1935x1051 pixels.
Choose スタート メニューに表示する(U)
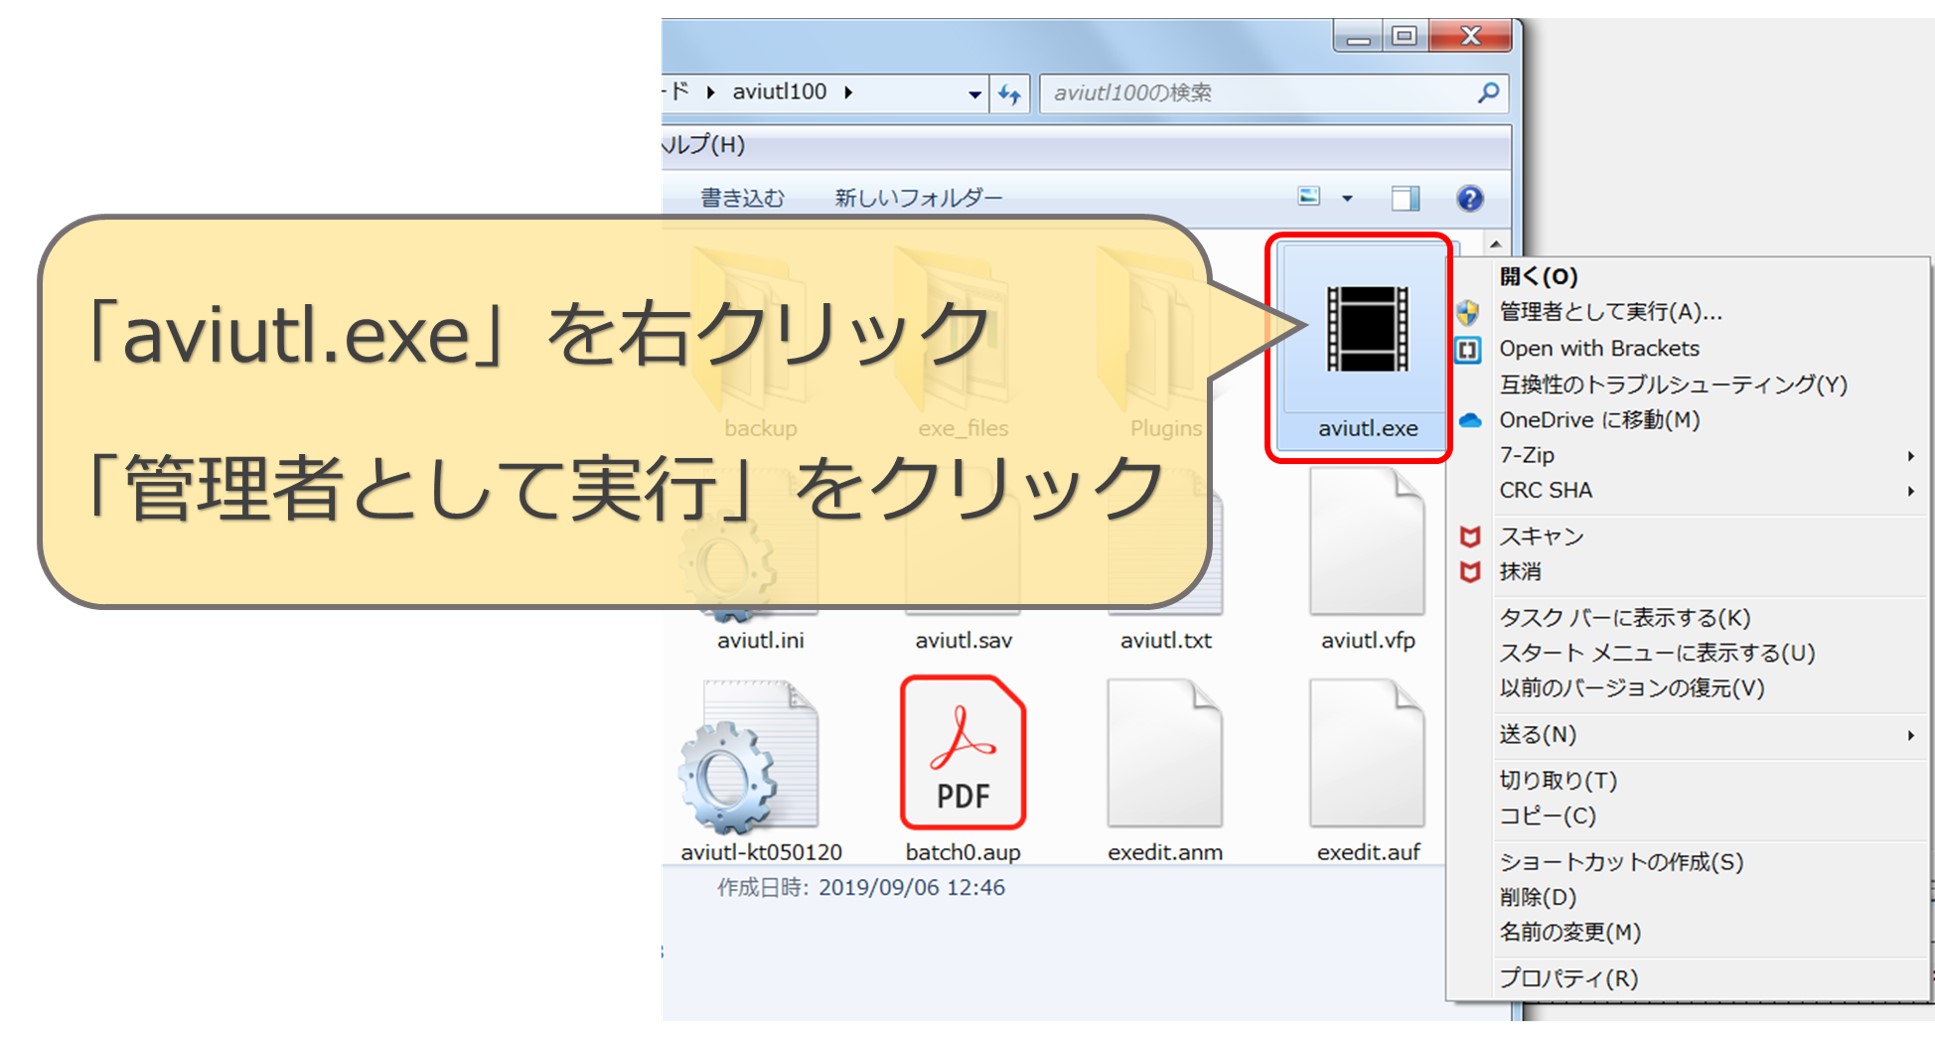tap(1656, 653)
